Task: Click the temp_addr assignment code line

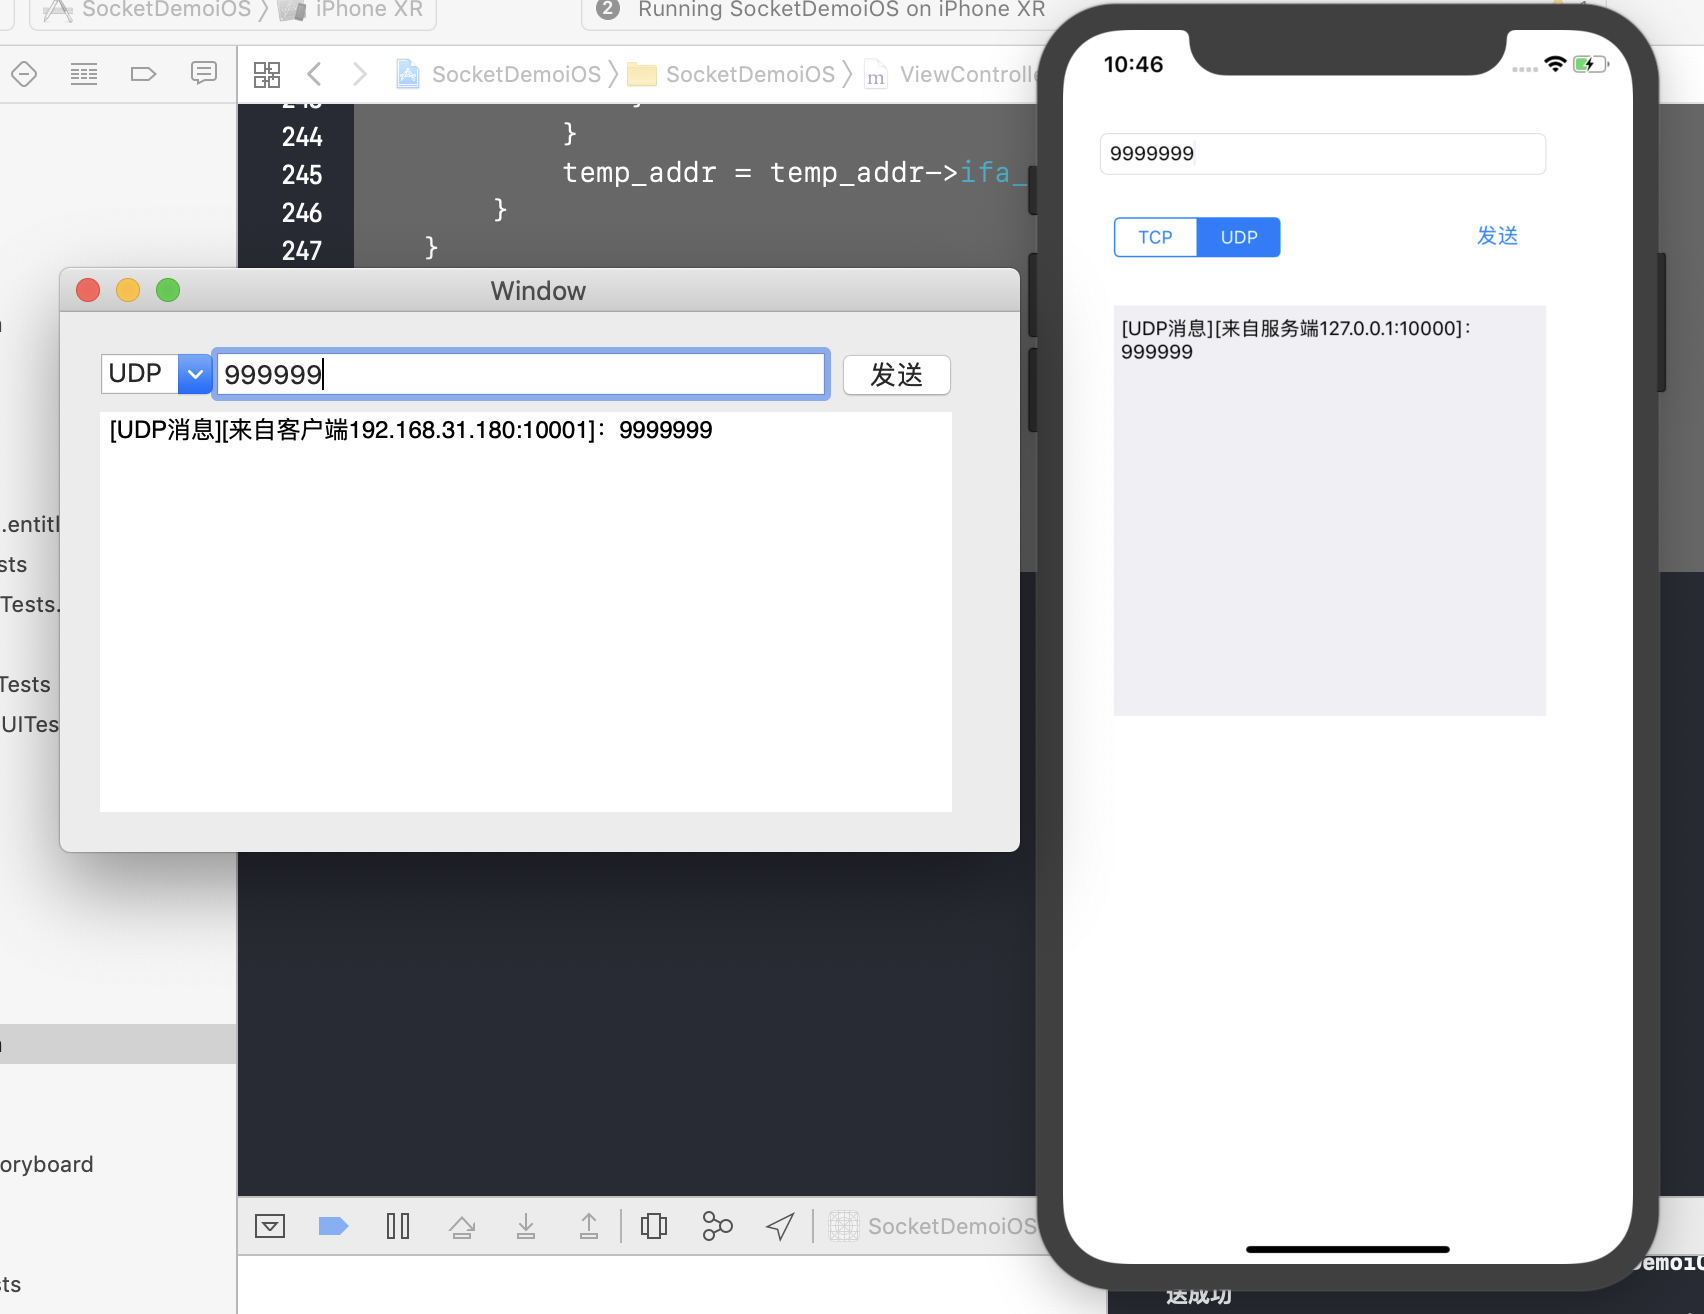Action: click(x=796, y=173)
